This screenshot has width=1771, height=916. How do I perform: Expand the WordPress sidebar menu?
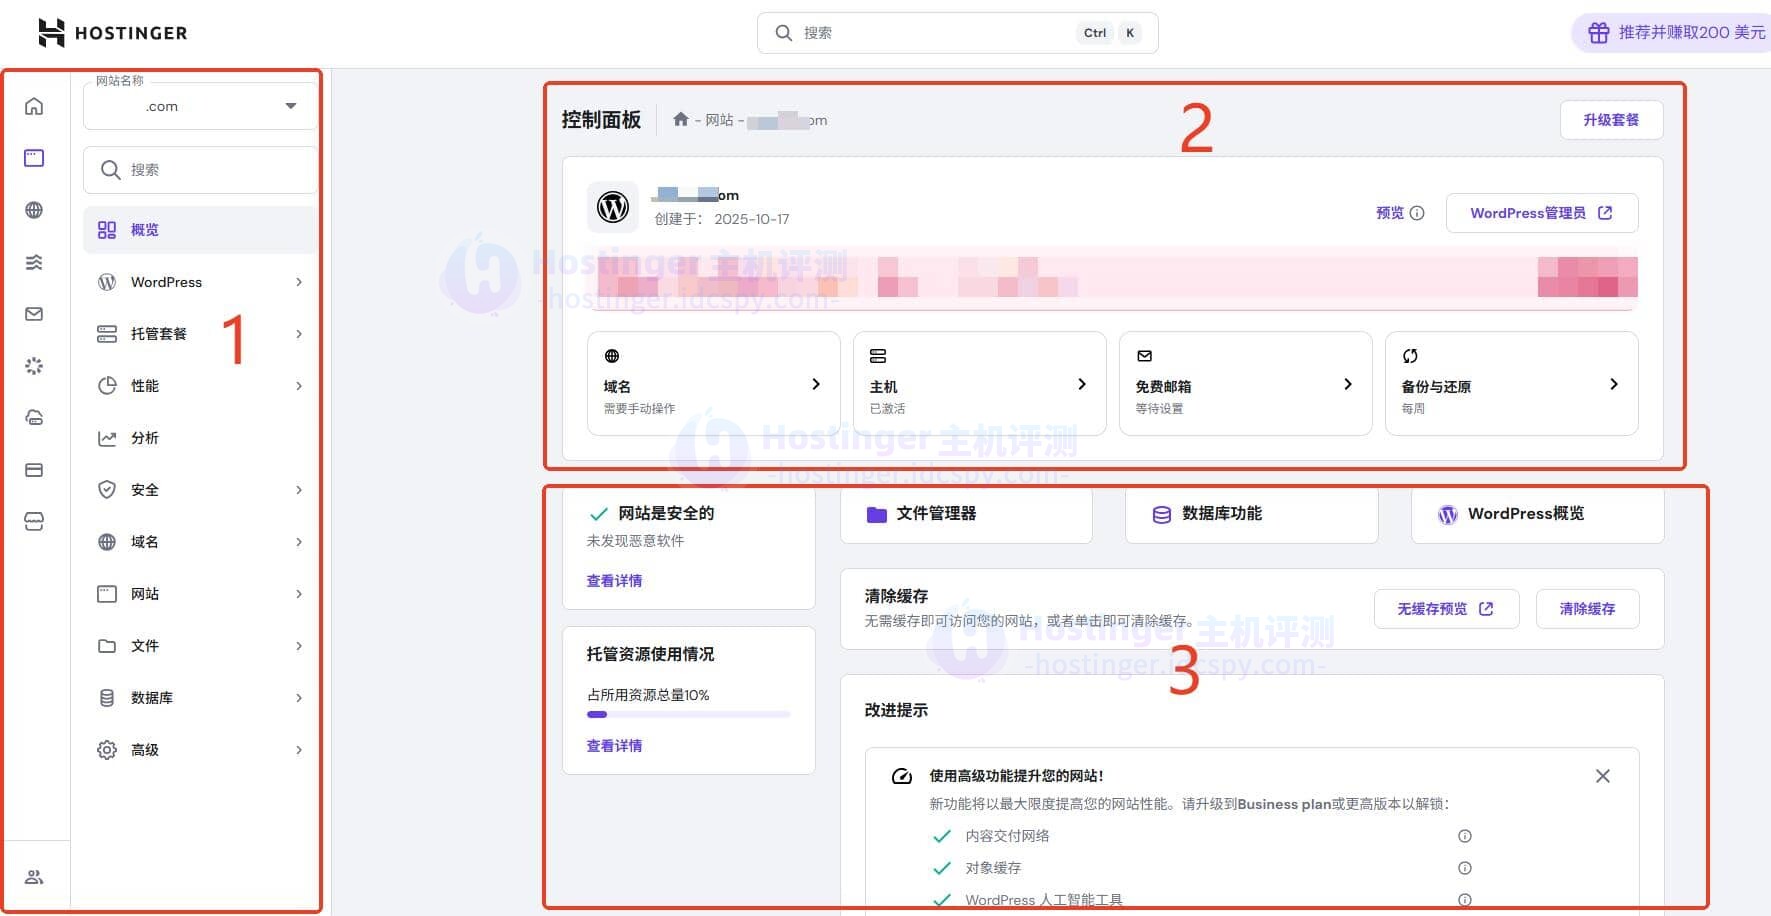(200, 282)
